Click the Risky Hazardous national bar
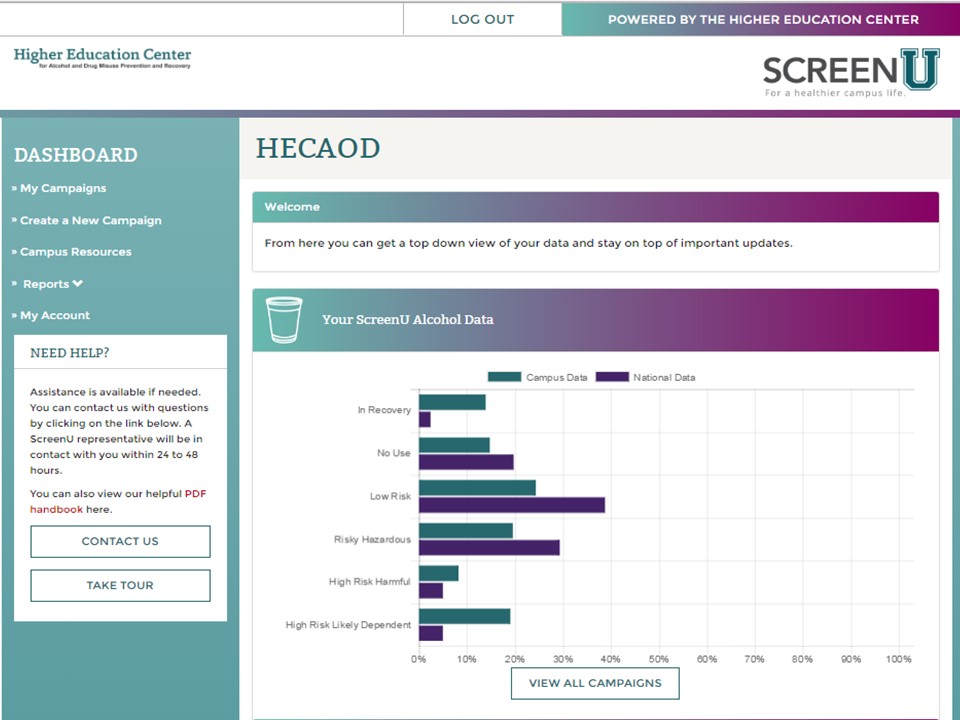The width and height of the screenshot is (960, 720). click(489, 548)
